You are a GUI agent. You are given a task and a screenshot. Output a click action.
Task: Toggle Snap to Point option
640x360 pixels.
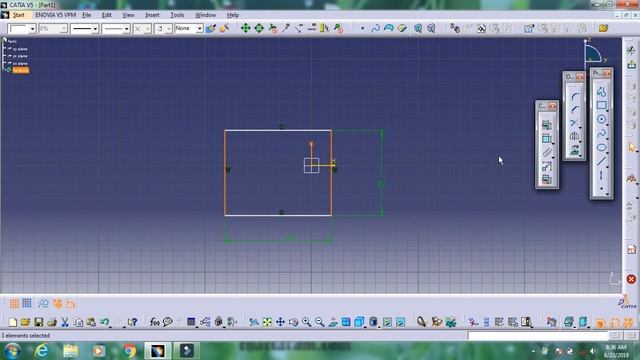pyautogui.click(x=27, y=303)
